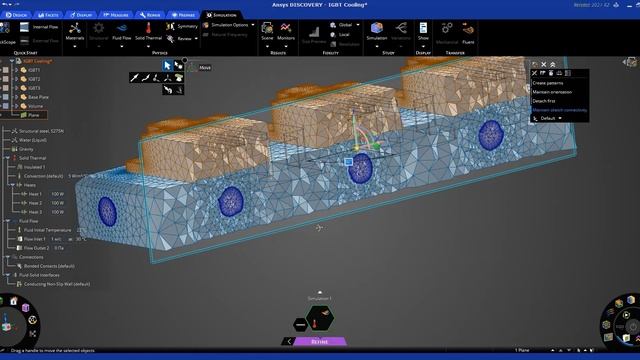Click Heat 2 100 W value

point(57,203)
